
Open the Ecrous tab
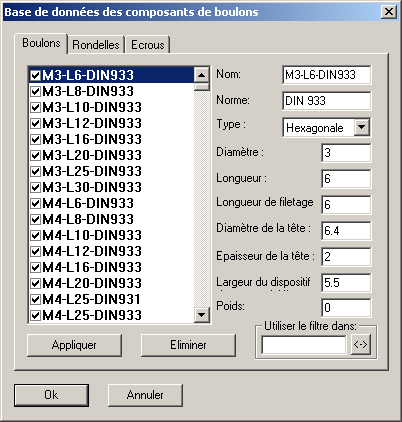tap(148, 44)
